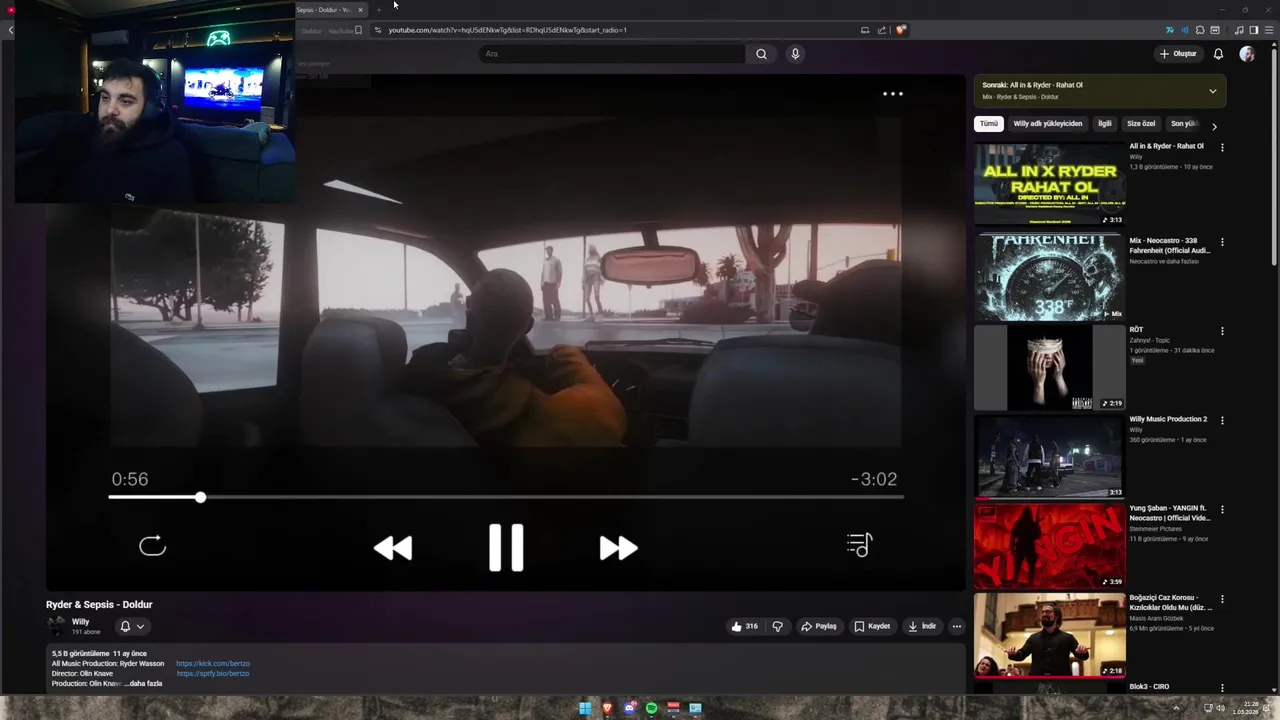
Task: Open subscription notification bell dropdown
Action: [132, 627]
